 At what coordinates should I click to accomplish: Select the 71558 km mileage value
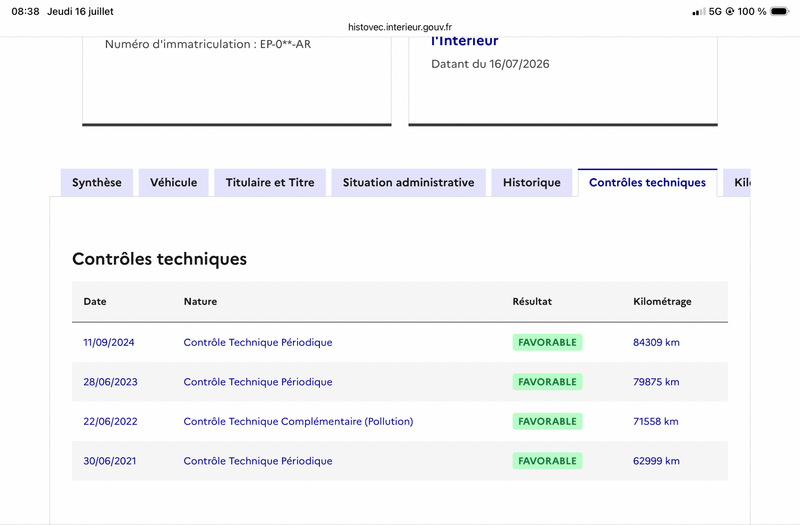pos(656,421)
